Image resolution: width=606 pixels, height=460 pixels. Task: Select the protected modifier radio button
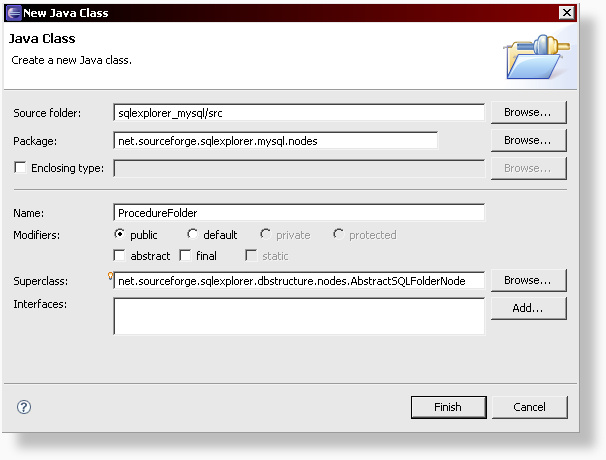[x=338, y=234]
